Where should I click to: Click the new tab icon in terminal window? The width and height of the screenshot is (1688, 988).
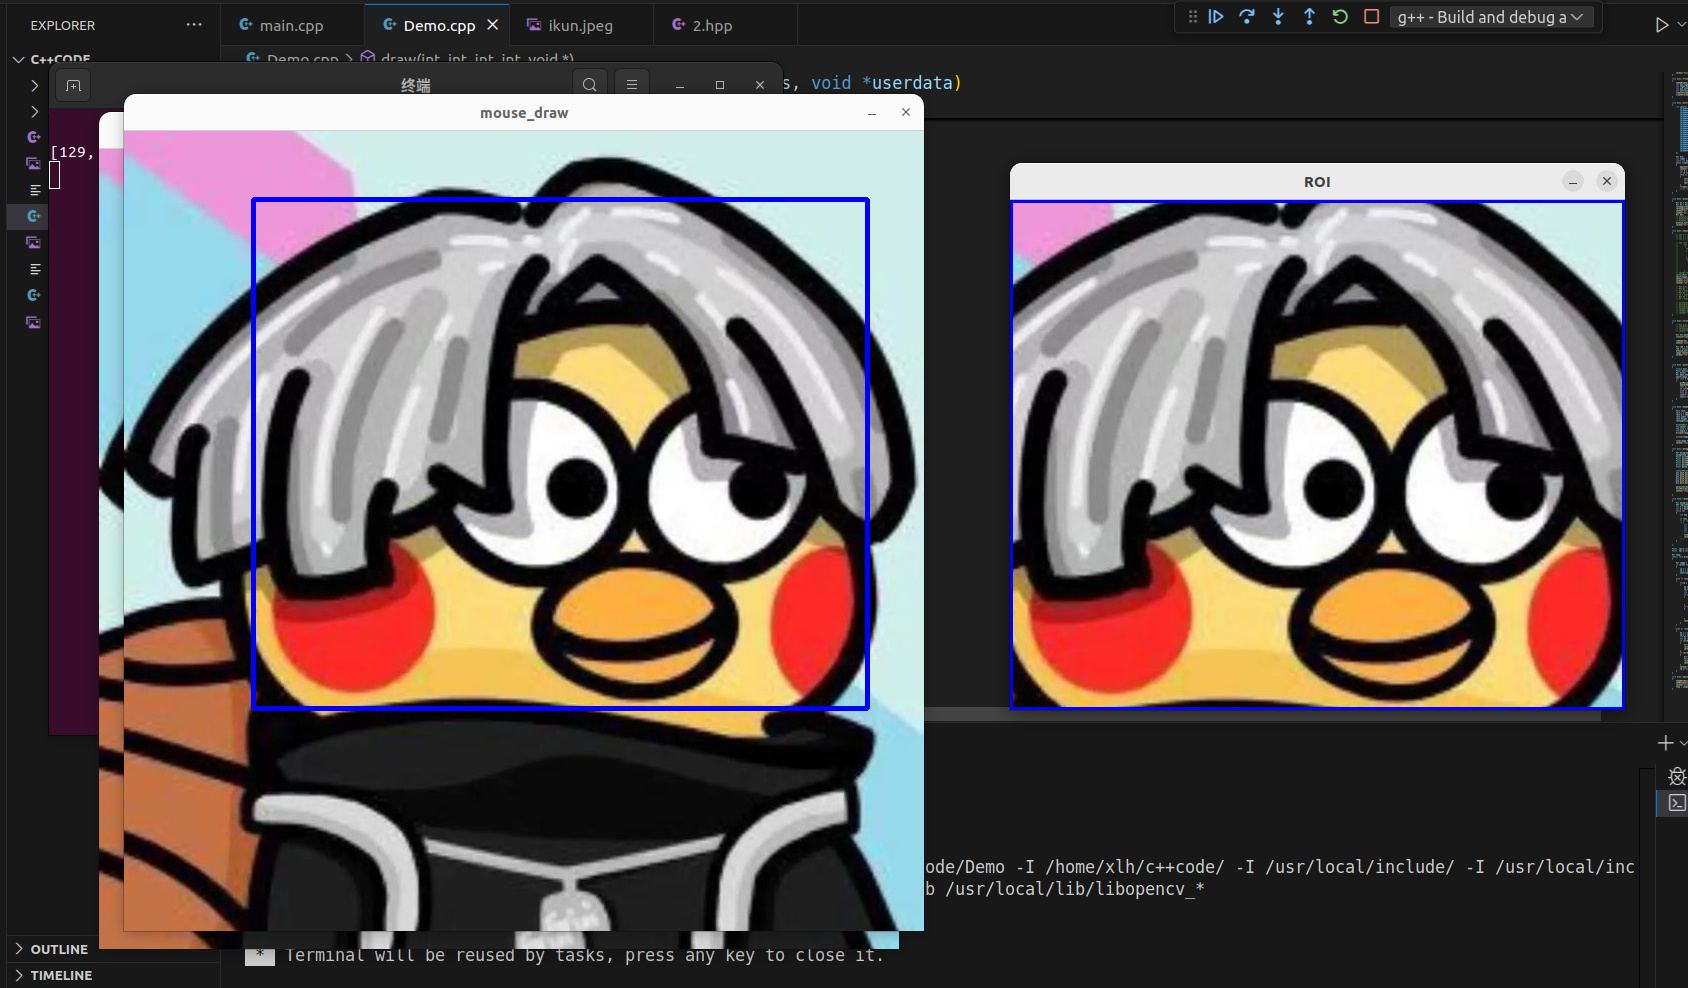[x=73, y=85]
